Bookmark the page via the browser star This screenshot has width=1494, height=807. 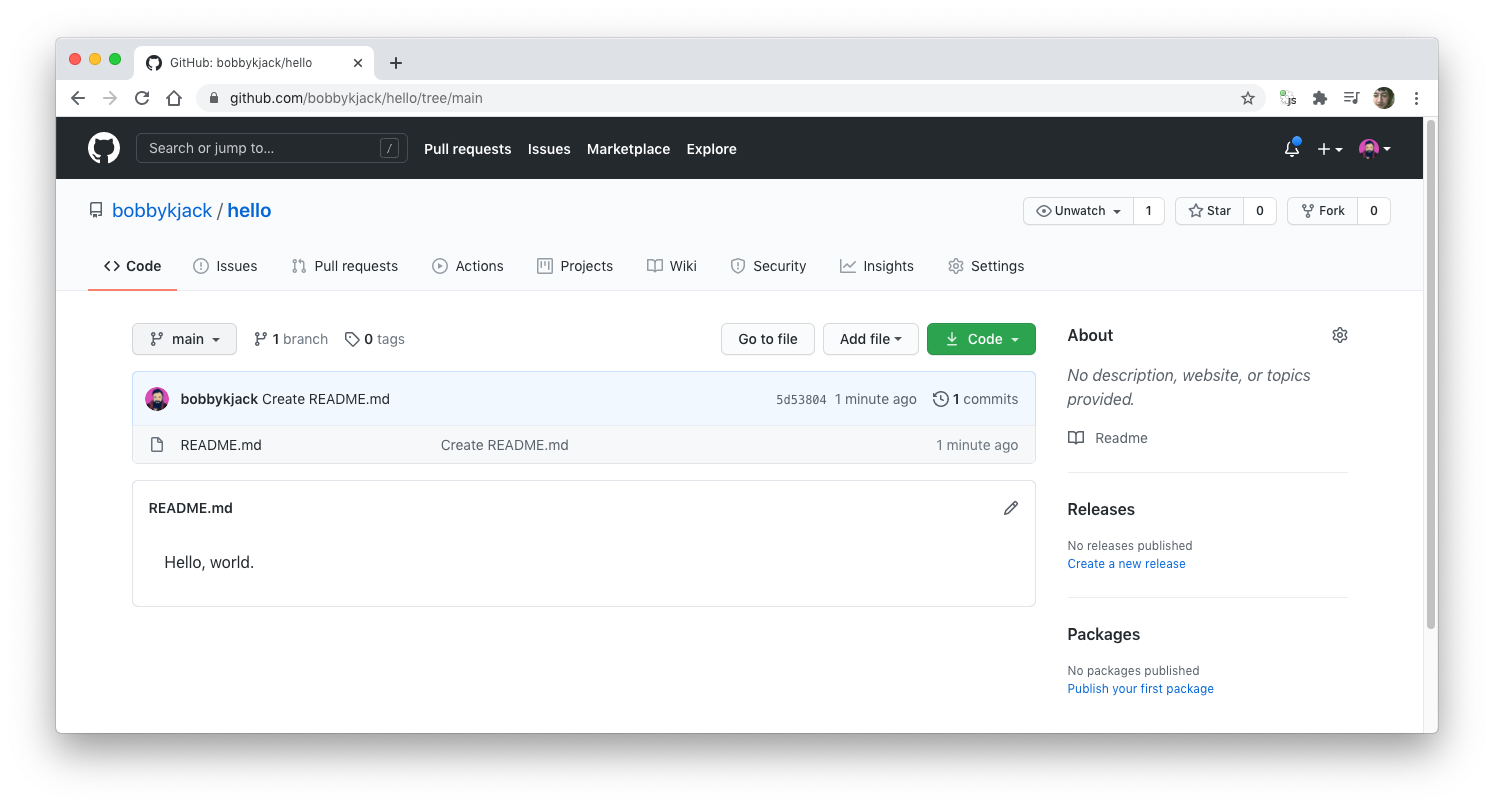pos(1247,98)
